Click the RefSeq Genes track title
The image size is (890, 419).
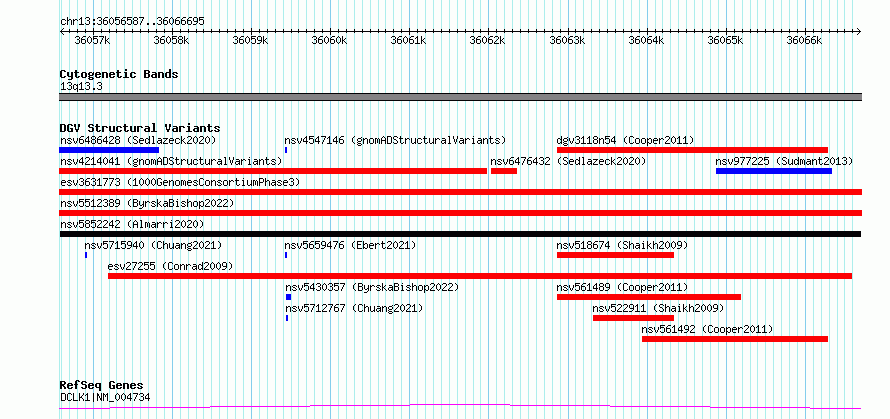[x=101, y=386]
